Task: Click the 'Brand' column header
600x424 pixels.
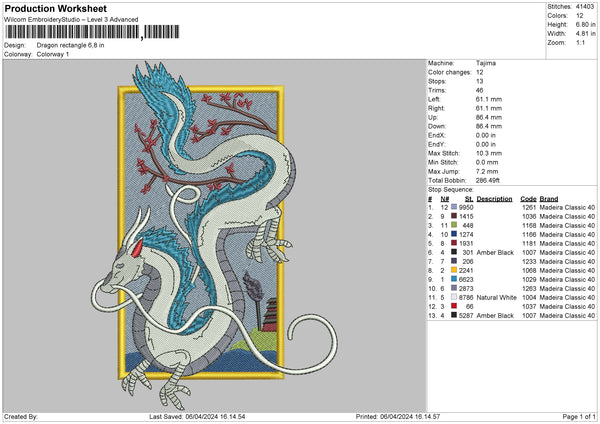Action: (549, 199)
